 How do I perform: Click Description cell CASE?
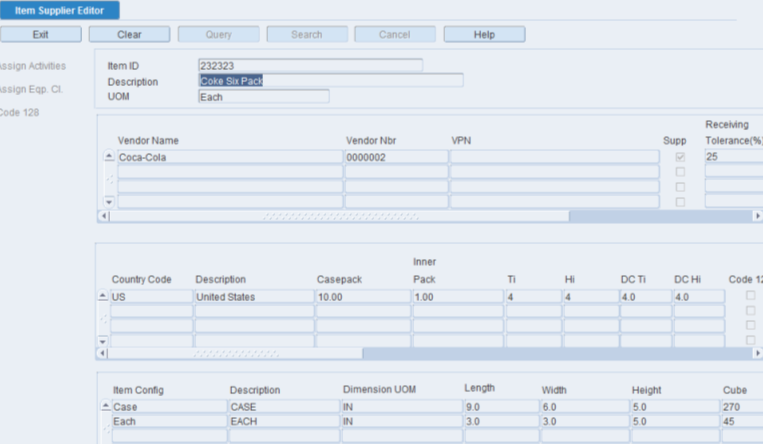click(284, 406)
